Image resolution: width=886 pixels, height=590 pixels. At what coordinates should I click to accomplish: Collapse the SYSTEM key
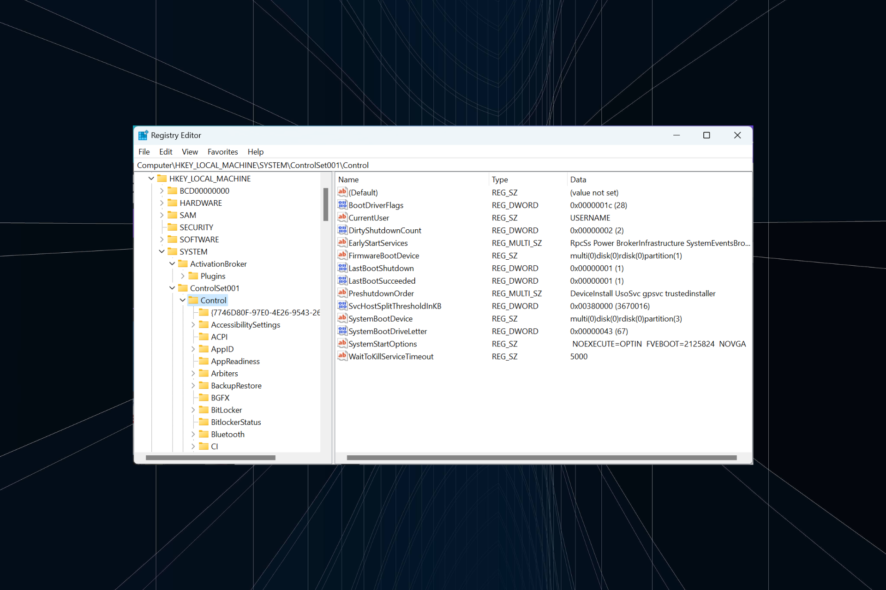[x=162, y=251]
